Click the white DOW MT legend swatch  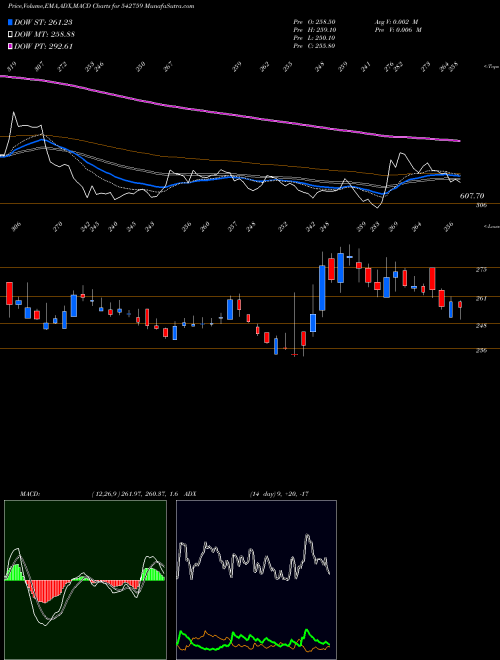tap(10, 34)
